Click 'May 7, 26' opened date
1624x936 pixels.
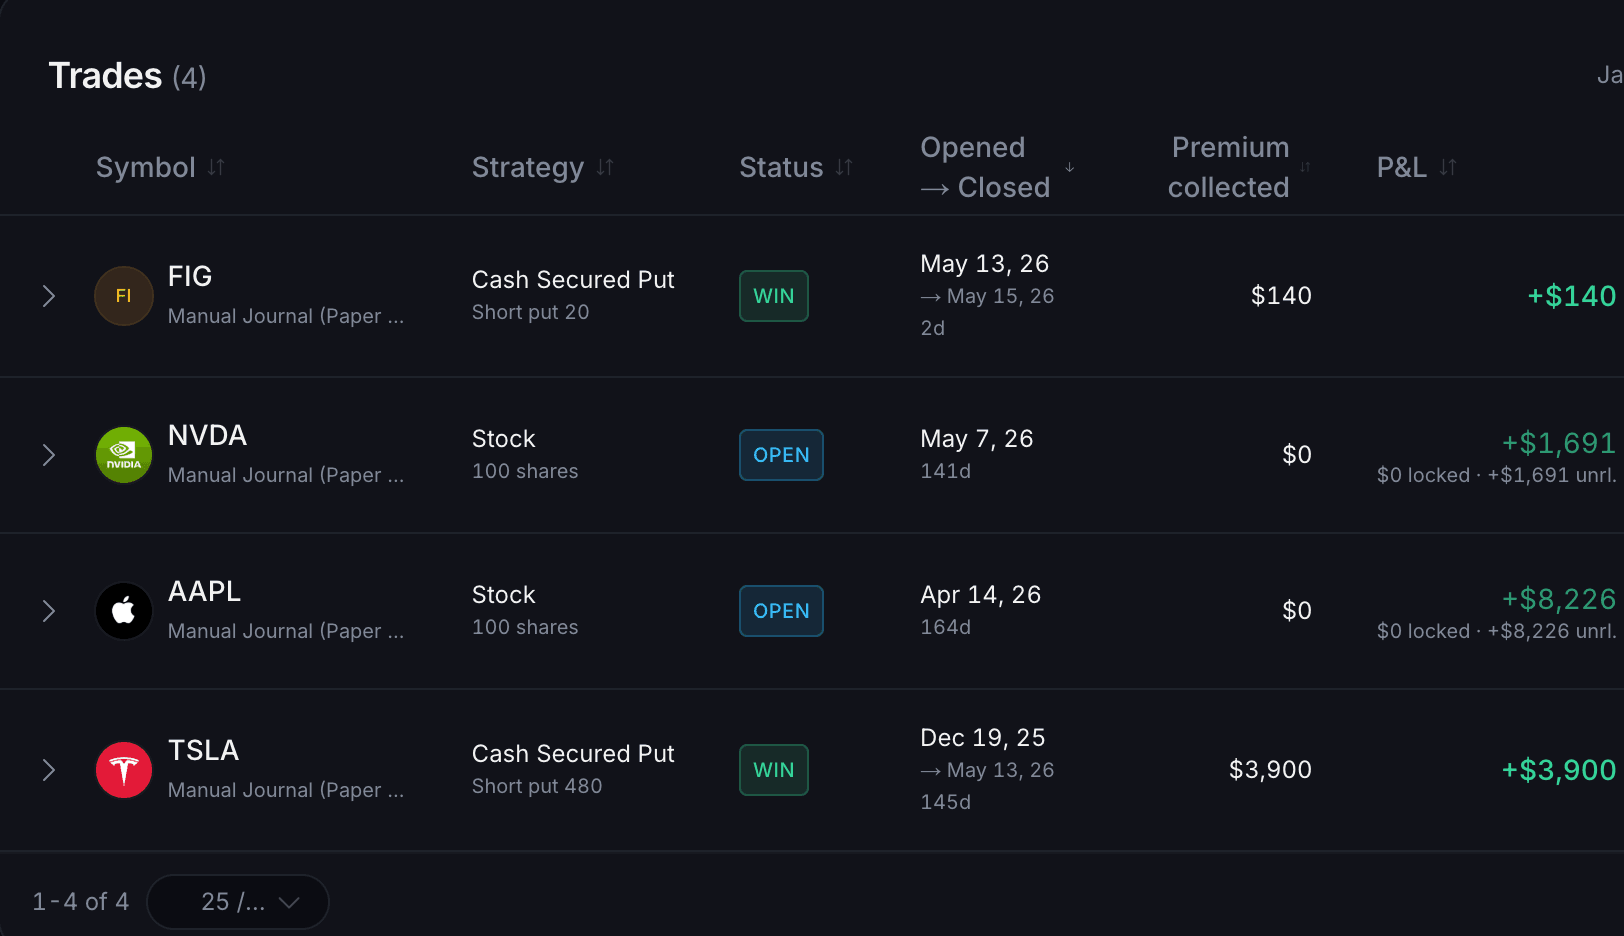(x=977, y=439)
